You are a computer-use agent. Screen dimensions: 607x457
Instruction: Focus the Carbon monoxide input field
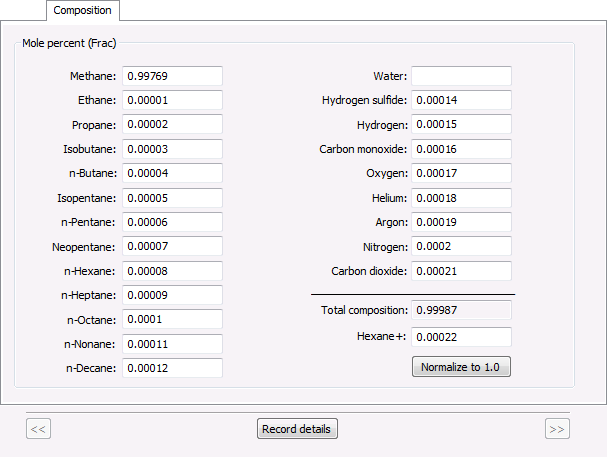point(461,149)
